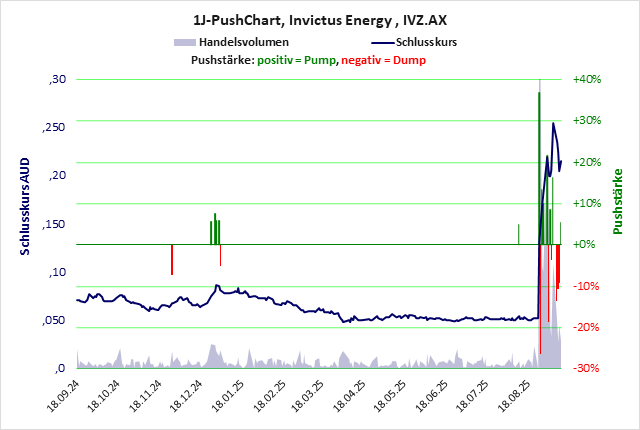This screenshot has height=430, width=640.
Task: Click the isolated thin green bar before 18.08.25 spike
Action: pyautogui.click(x=519, y=234)
